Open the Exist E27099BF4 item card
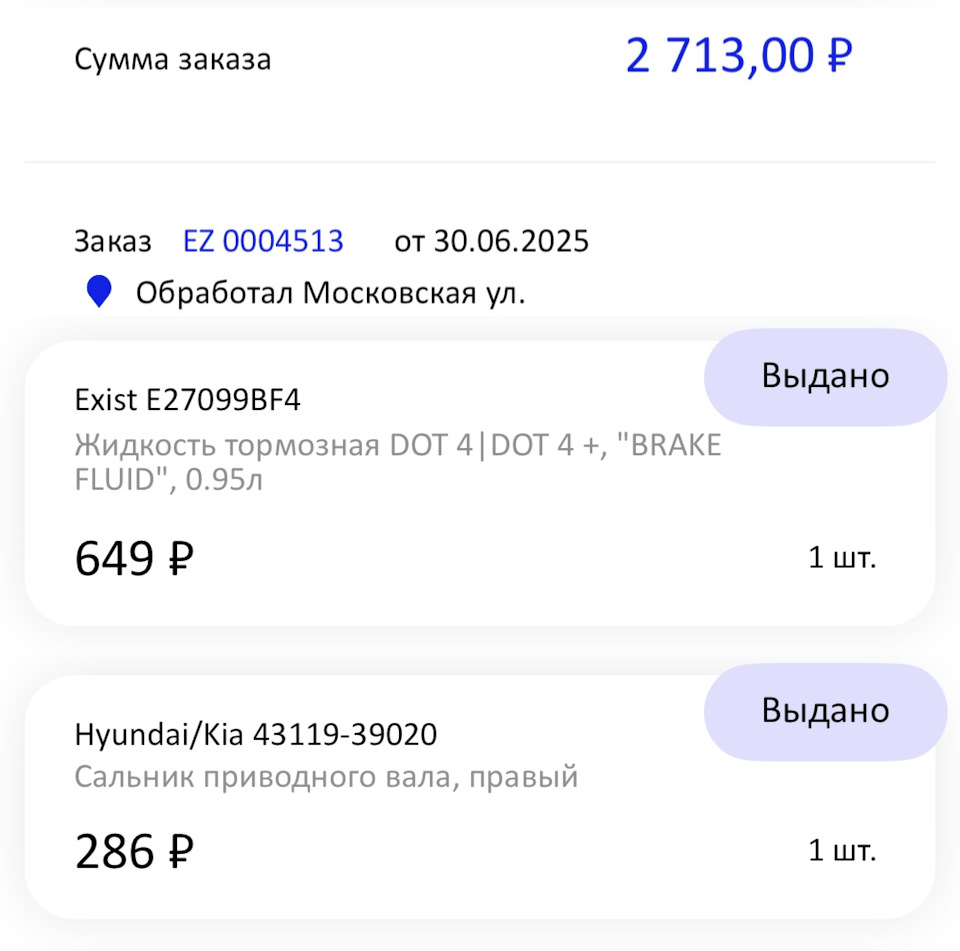This screenshot has width=960, height=951. tap(479, 483)
